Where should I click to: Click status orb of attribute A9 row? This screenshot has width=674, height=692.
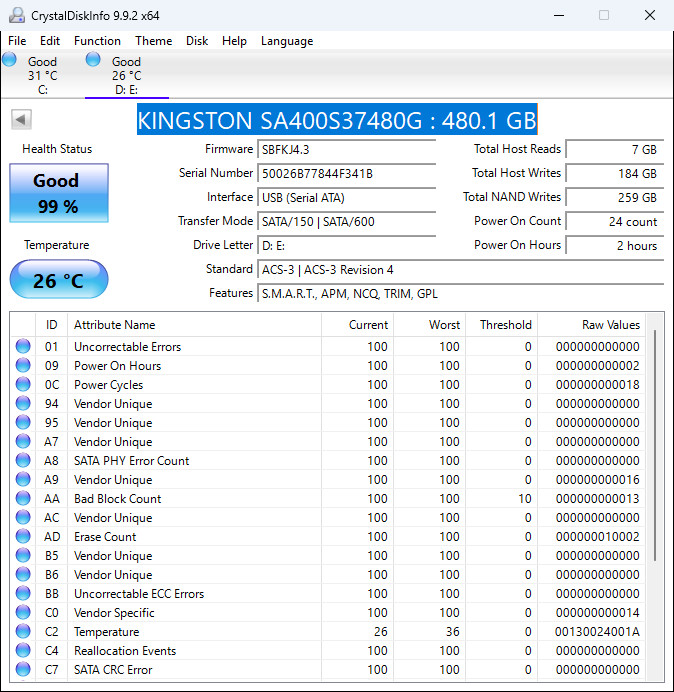point(23,479)
